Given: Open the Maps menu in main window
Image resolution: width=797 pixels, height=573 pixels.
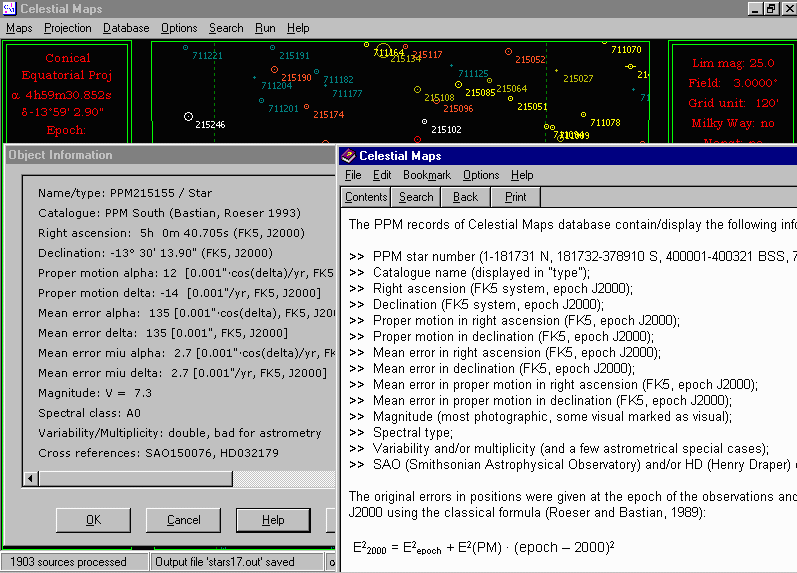Looking at the screenshot, I should [19, 28].
